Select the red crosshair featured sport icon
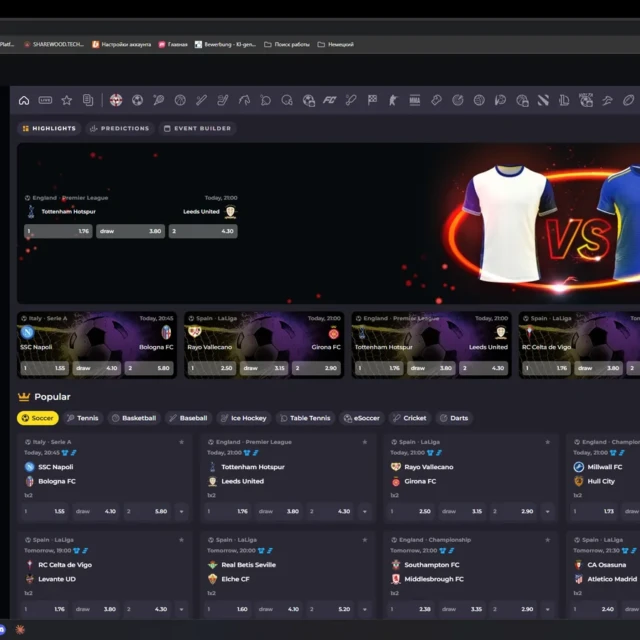This screenshot has width=640, height=640. [x=116, y=100]
